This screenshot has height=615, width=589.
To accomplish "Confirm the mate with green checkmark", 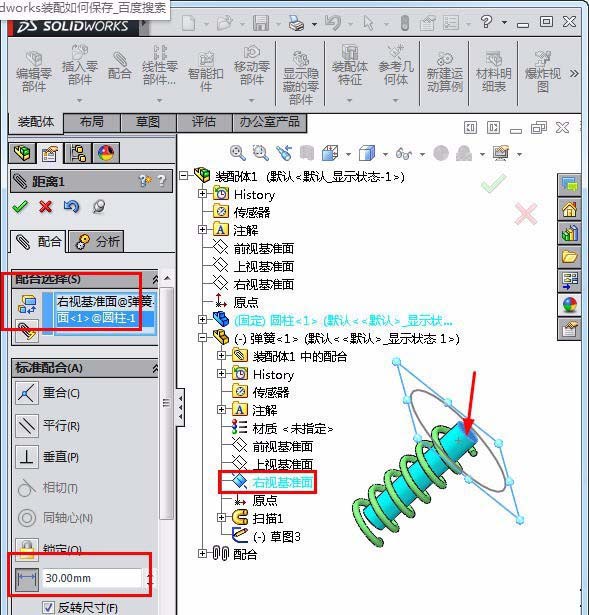I will coord(20,206).
